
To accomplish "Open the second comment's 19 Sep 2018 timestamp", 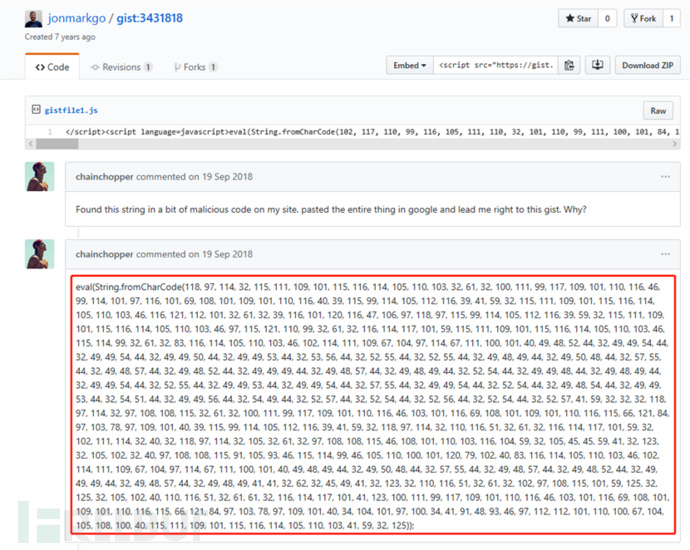I will pyautogui.click(x=227, y=254).
